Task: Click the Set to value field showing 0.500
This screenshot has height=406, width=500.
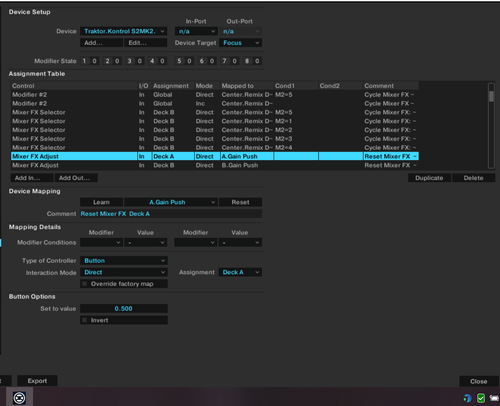Action: pos(124,309)
